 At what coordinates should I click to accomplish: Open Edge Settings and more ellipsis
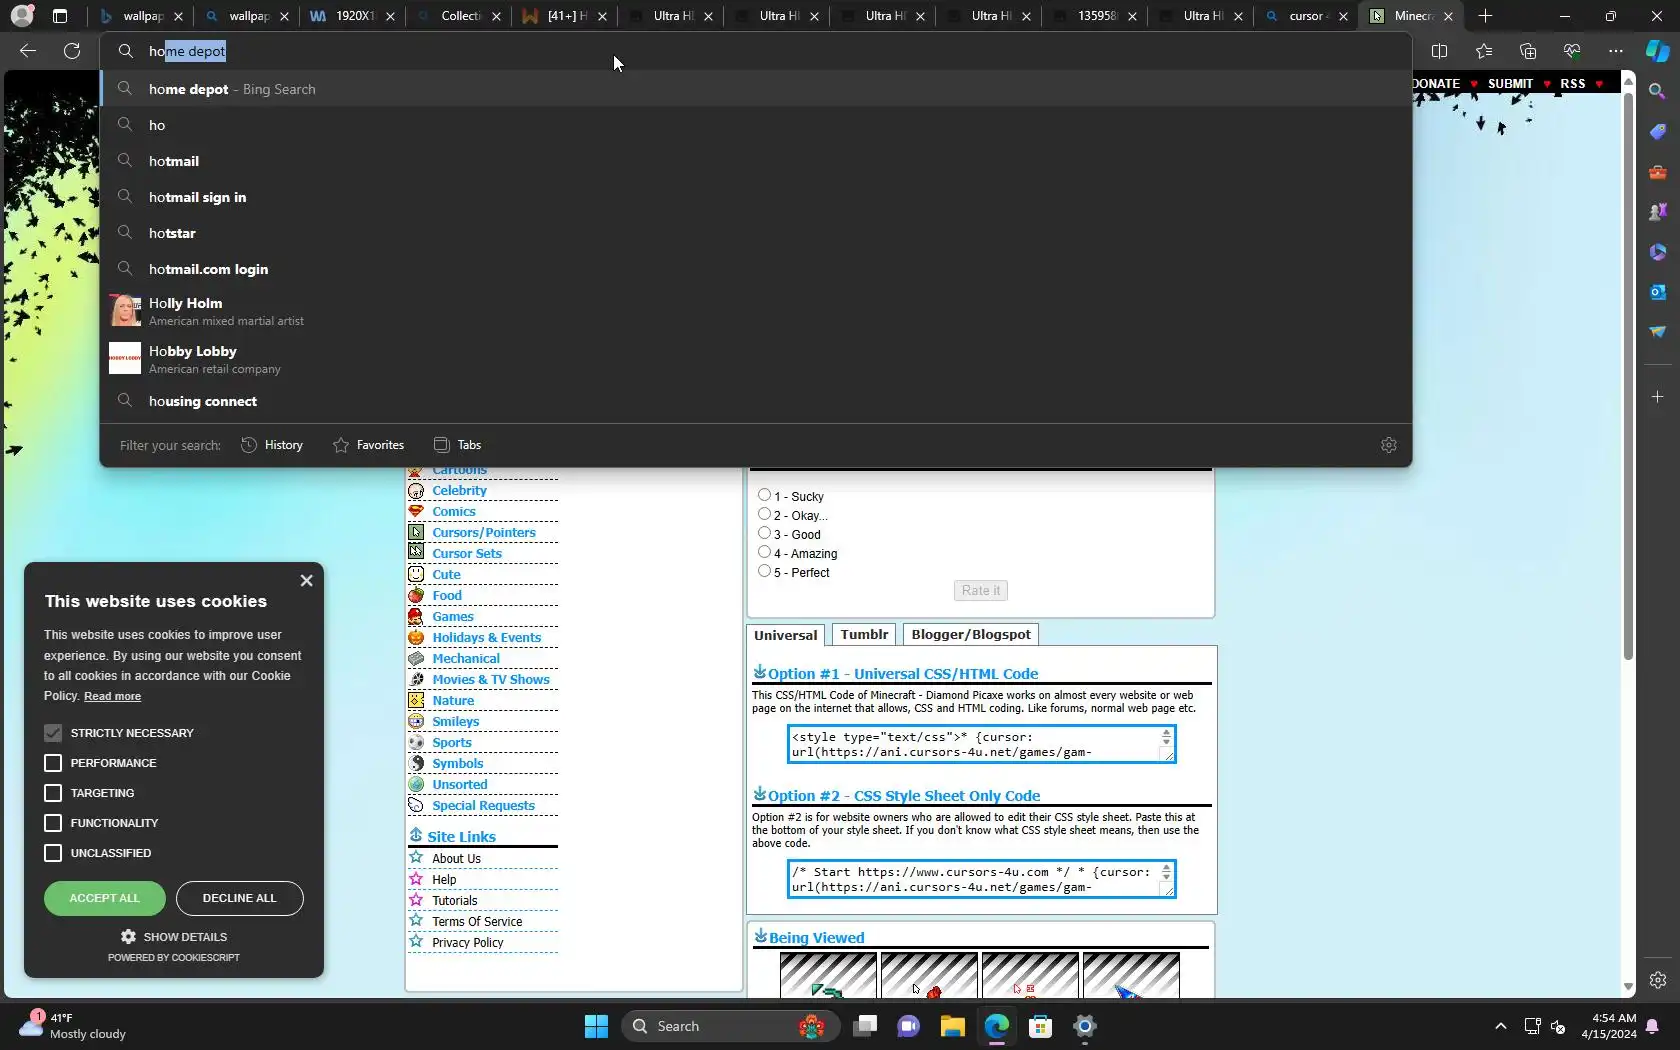click(1615, 51)
